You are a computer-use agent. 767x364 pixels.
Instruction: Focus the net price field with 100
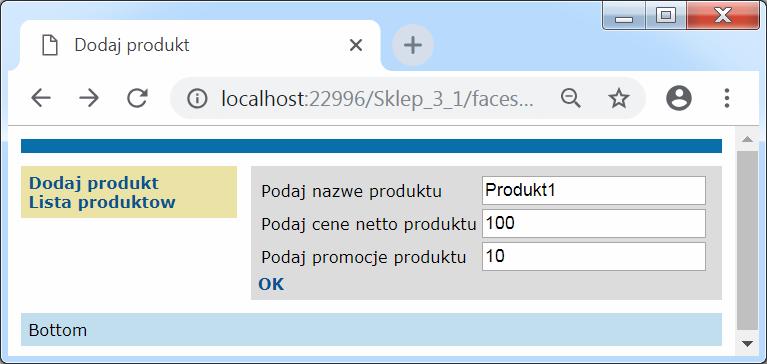pos(594,224)
